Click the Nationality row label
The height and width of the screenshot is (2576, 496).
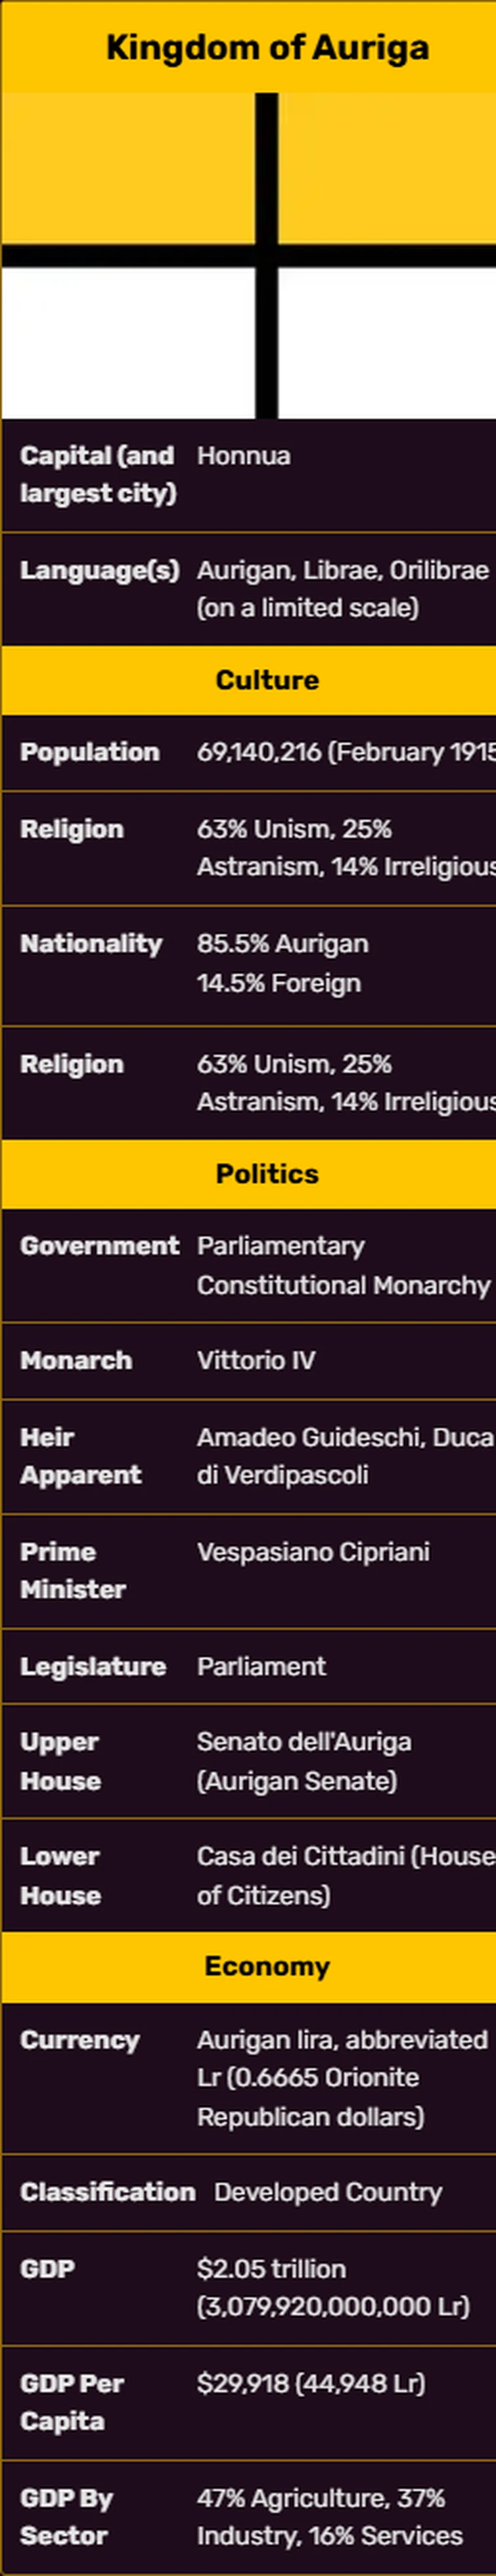click(x=91, y=944)
